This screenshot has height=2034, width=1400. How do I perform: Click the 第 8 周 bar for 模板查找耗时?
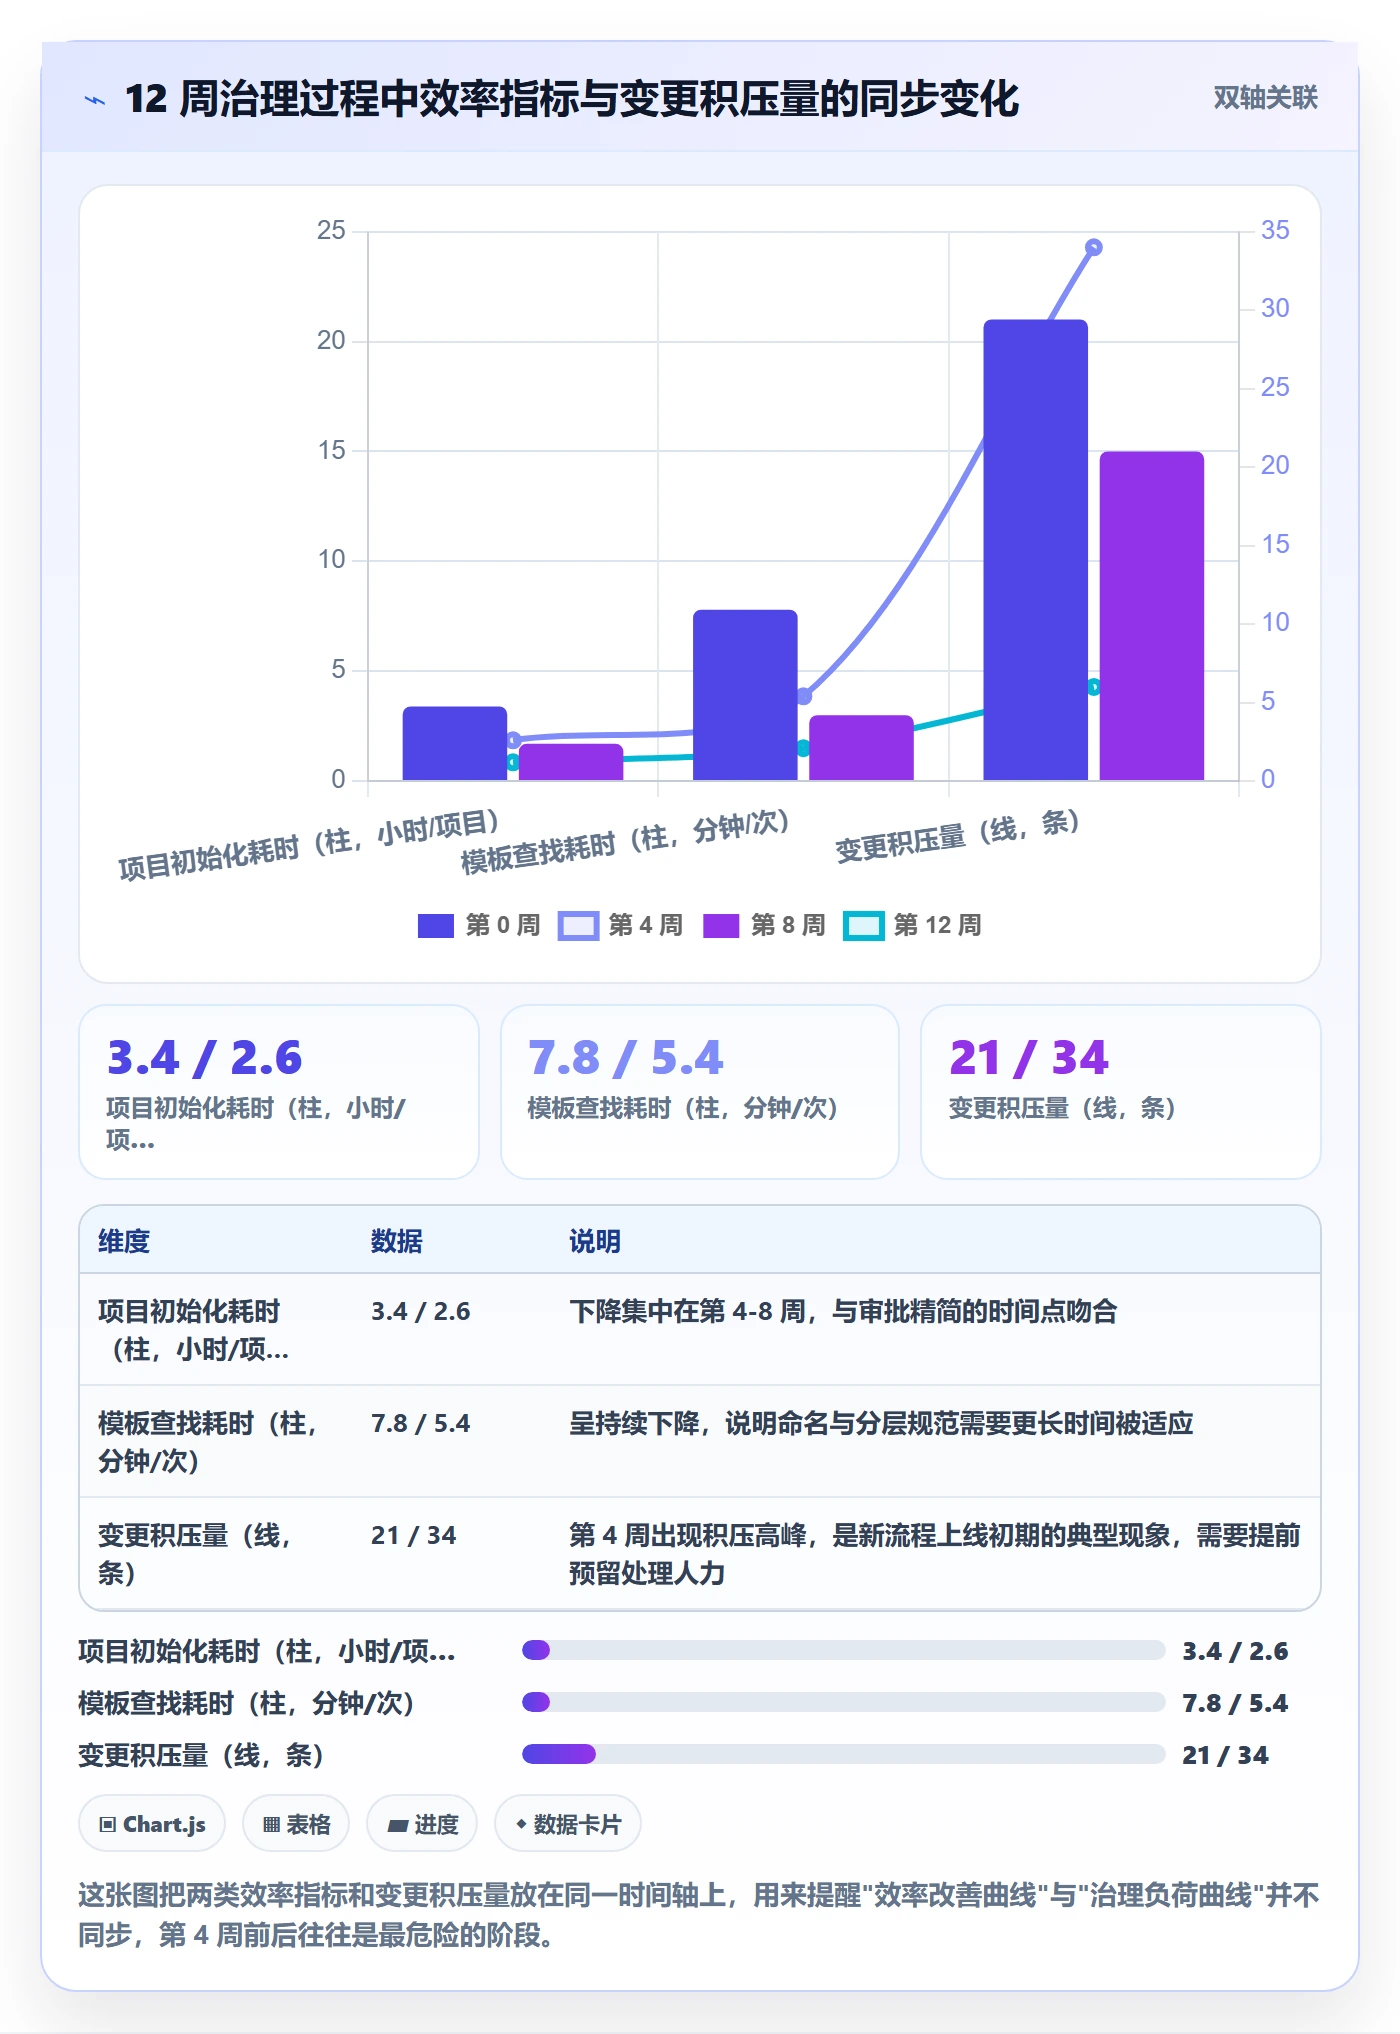[x=861, y=748]
